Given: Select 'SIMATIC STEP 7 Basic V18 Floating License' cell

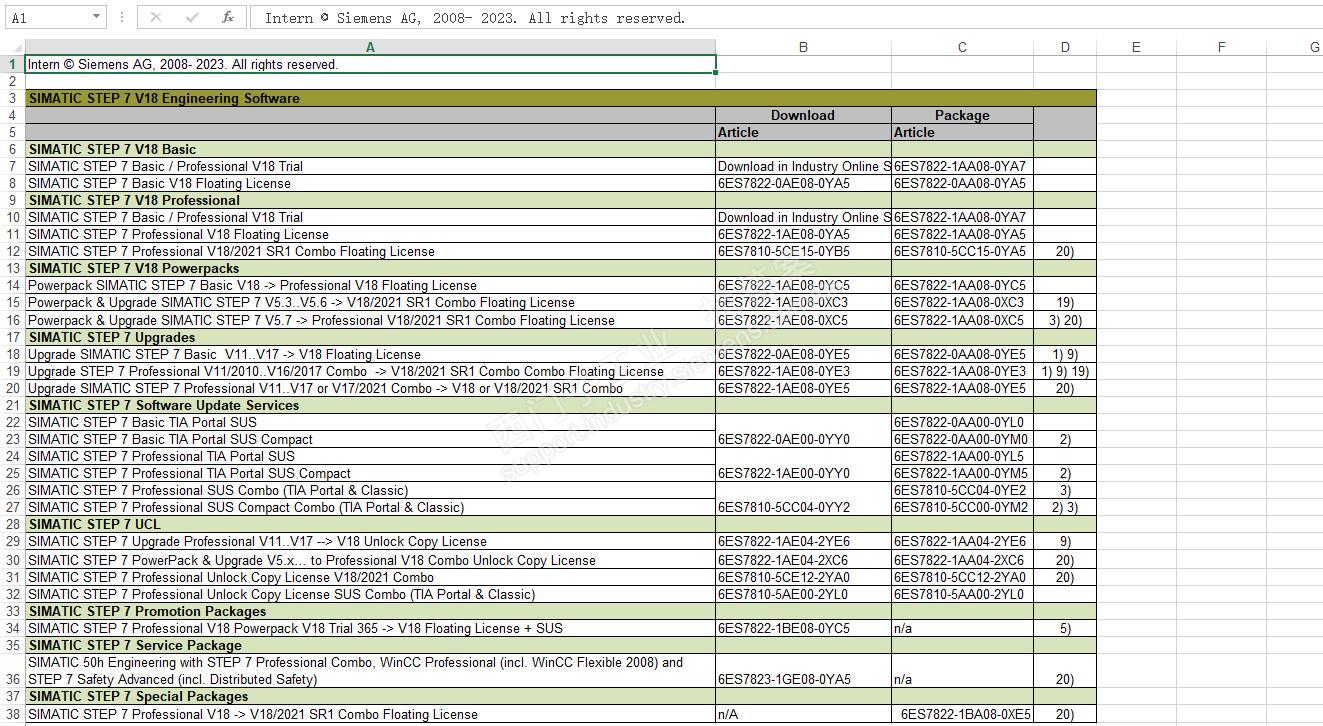Looking at the screenshot, I should click(370, 183).
